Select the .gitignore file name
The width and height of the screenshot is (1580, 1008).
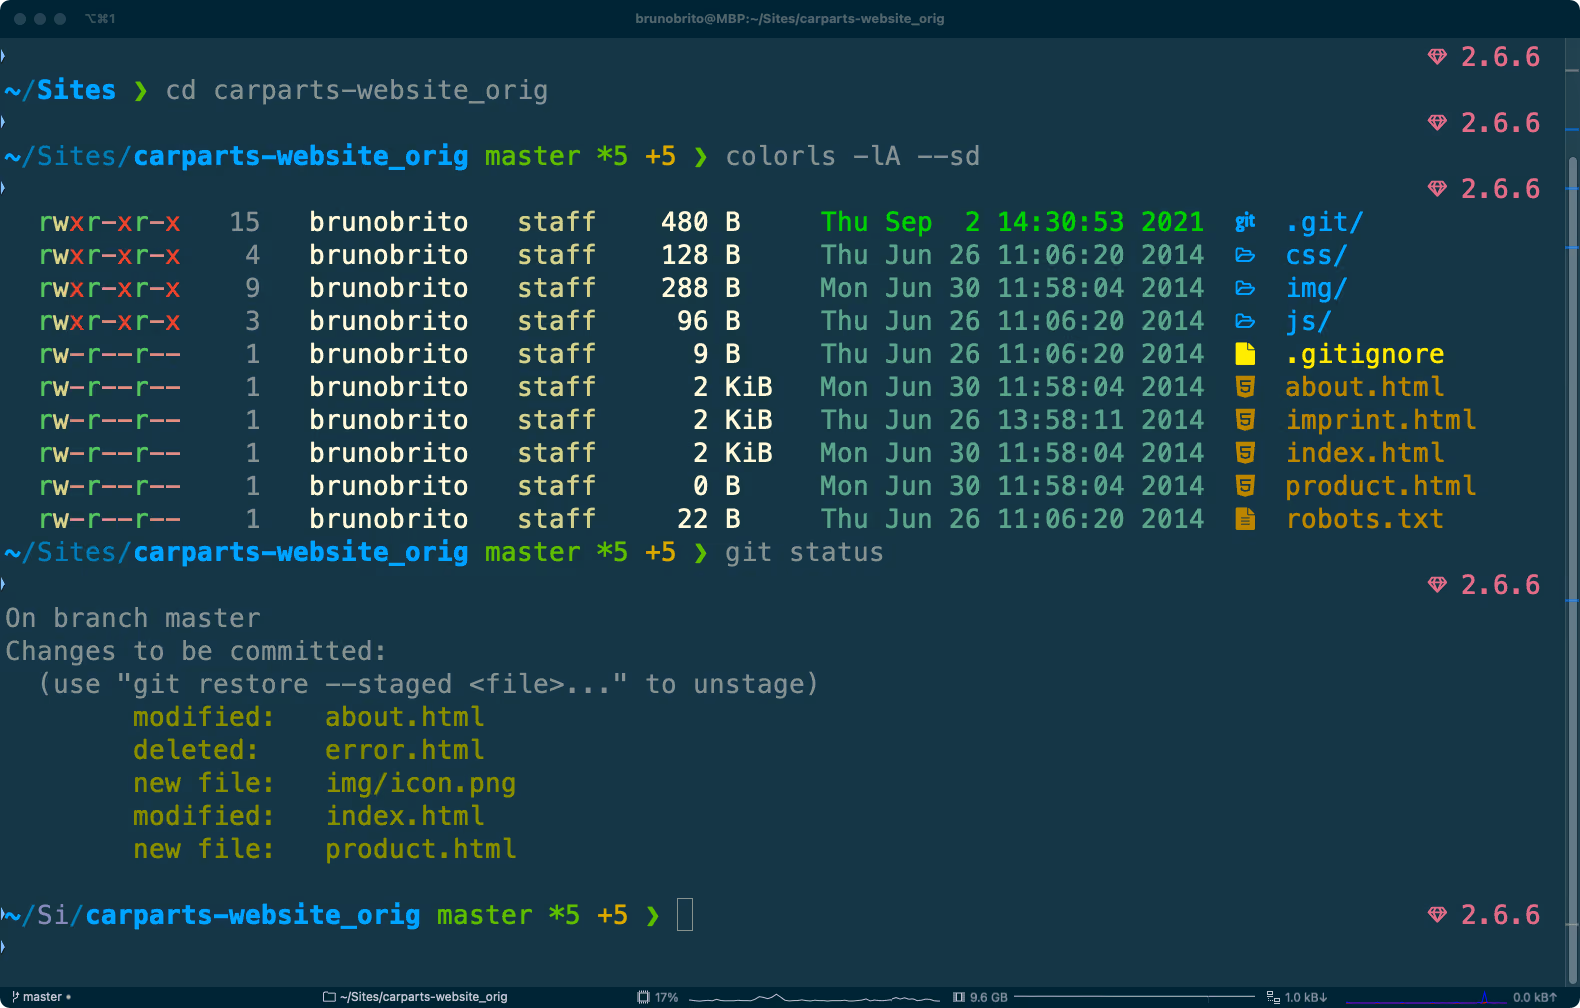[1365, 354]
